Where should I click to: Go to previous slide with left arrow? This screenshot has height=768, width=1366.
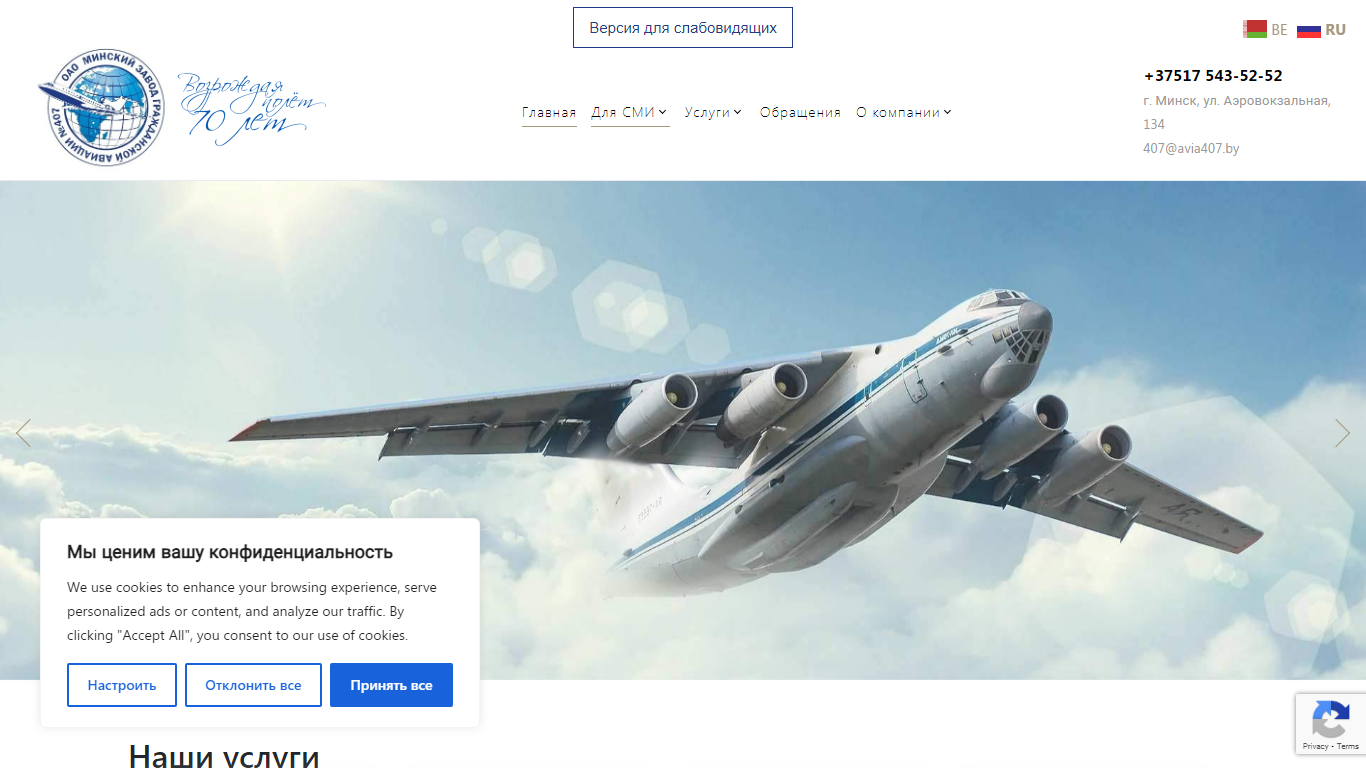click(24, 433)
